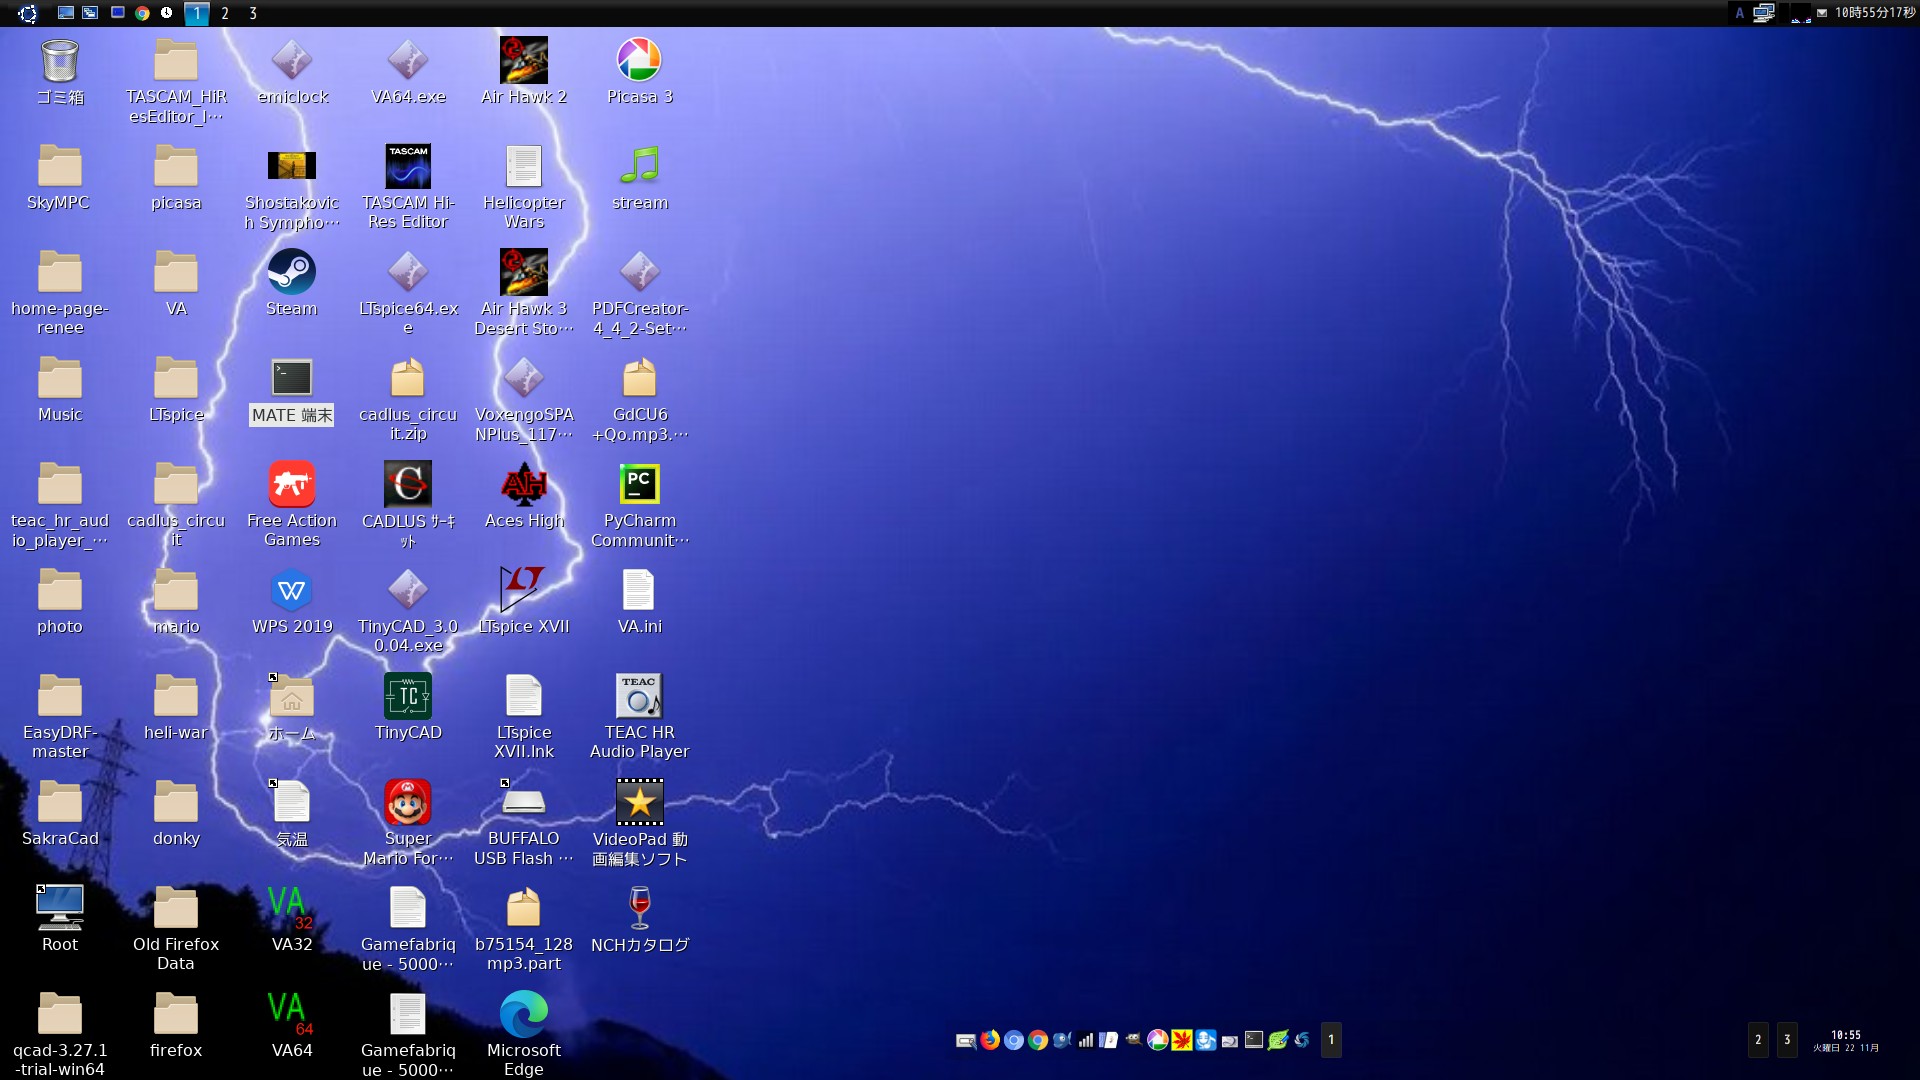This screenshot has height=1080, width=1920.
Task: Launch GIMP from the bottom dock
Action: 1133,1040
